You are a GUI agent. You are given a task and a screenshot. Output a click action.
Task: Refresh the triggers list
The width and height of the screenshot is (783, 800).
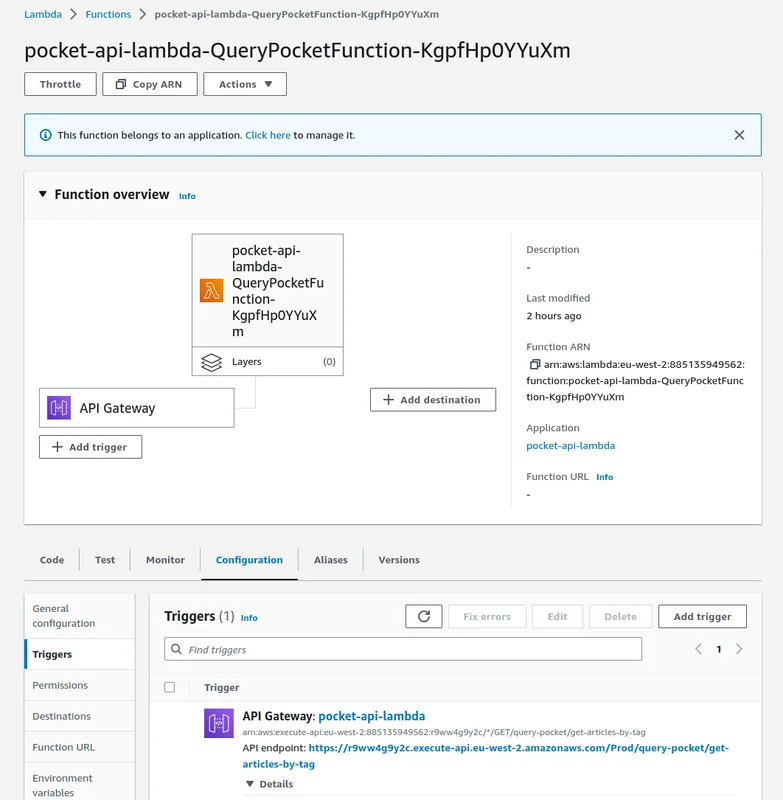pos(423,617)
